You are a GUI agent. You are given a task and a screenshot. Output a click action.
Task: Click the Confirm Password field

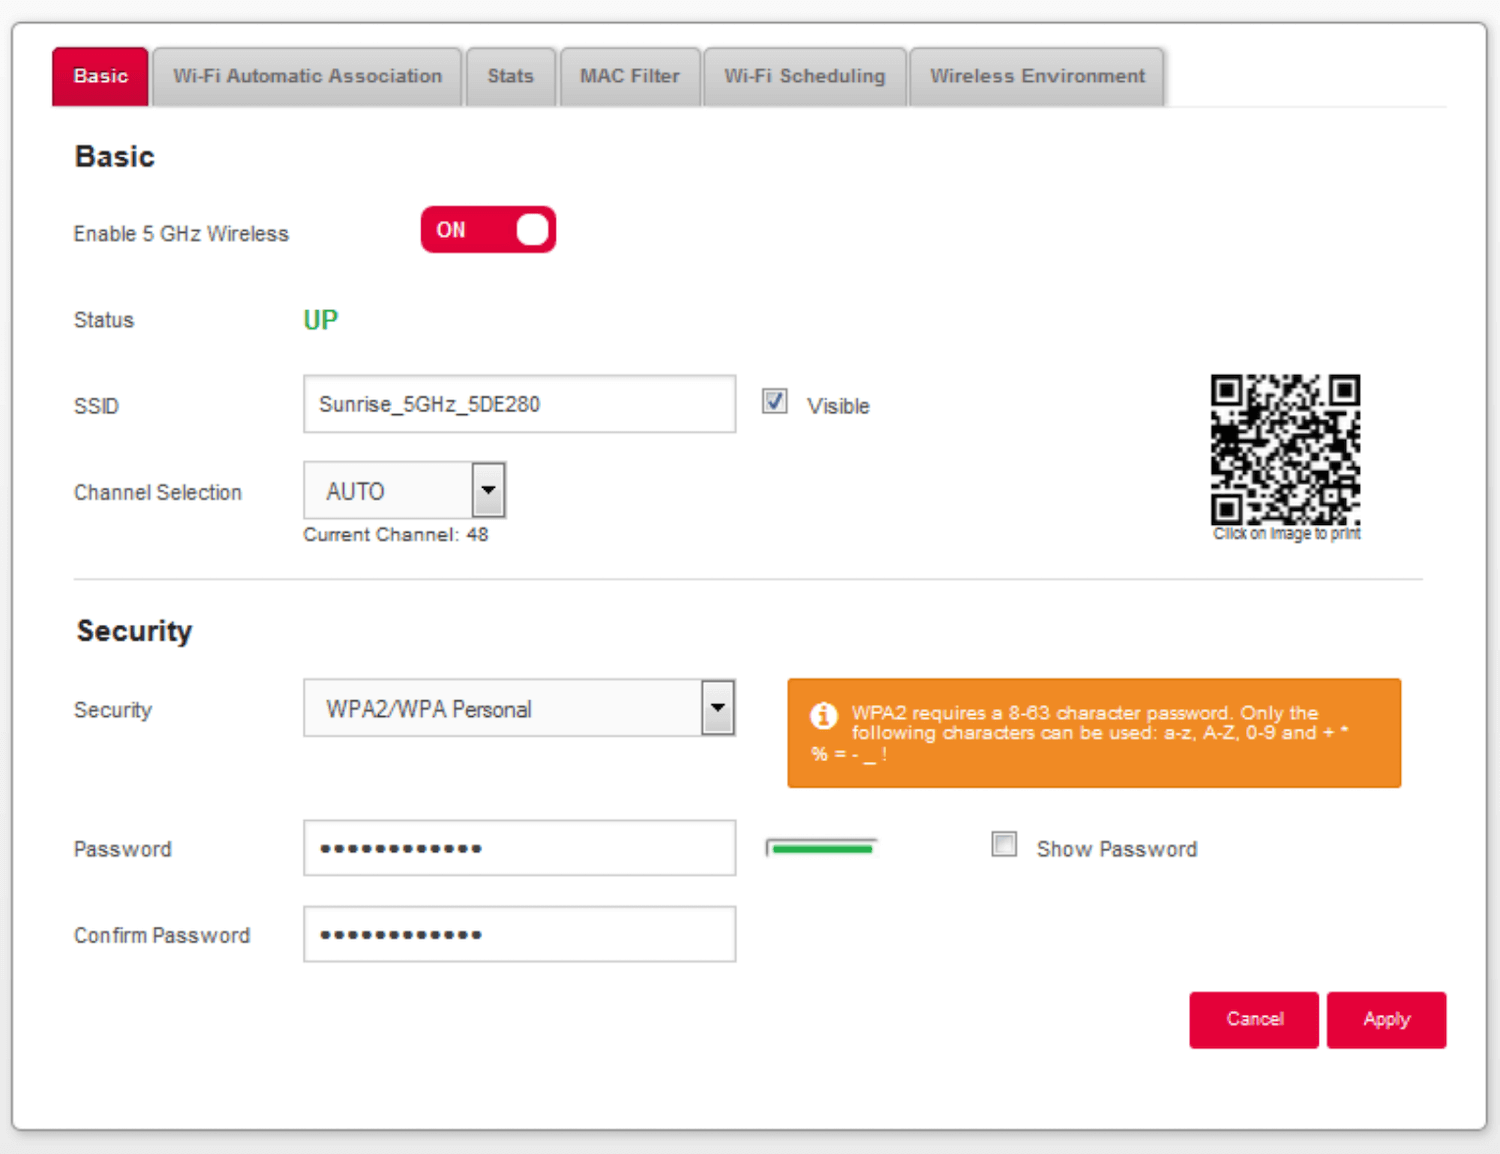519,934
